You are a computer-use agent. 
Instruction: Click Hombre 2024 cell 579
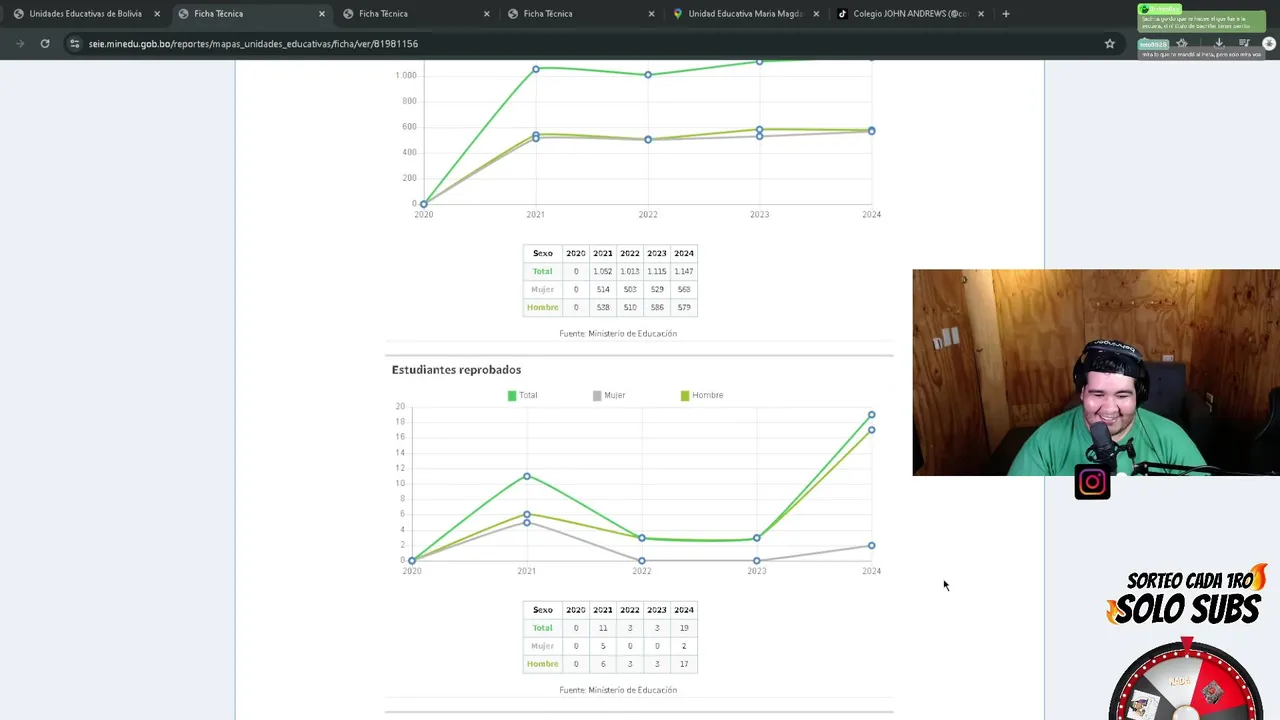683,307
